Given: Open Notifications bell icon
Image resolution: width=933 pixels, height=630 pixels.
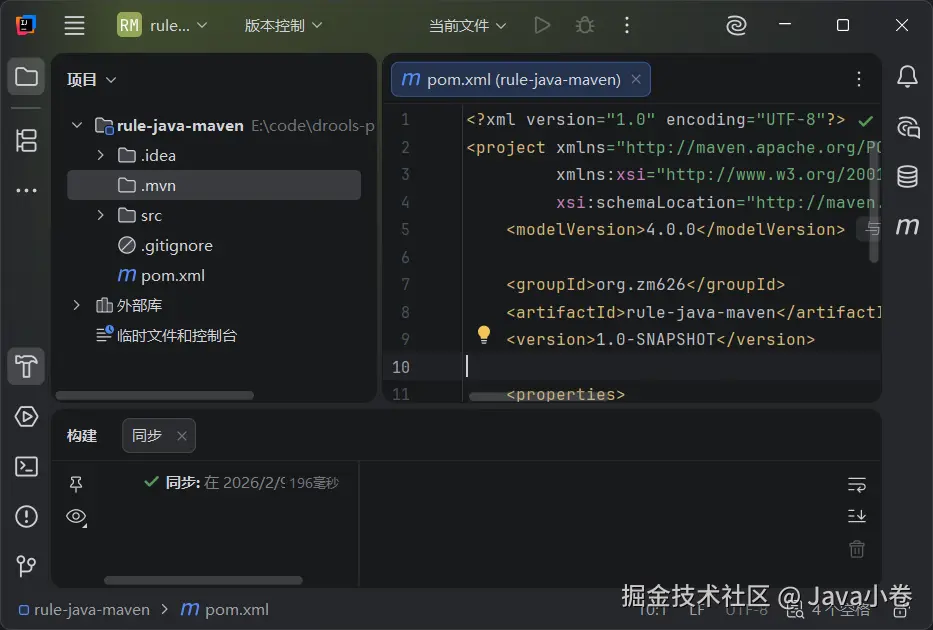Looking at the screenshot, I should [x=907, y=77].
